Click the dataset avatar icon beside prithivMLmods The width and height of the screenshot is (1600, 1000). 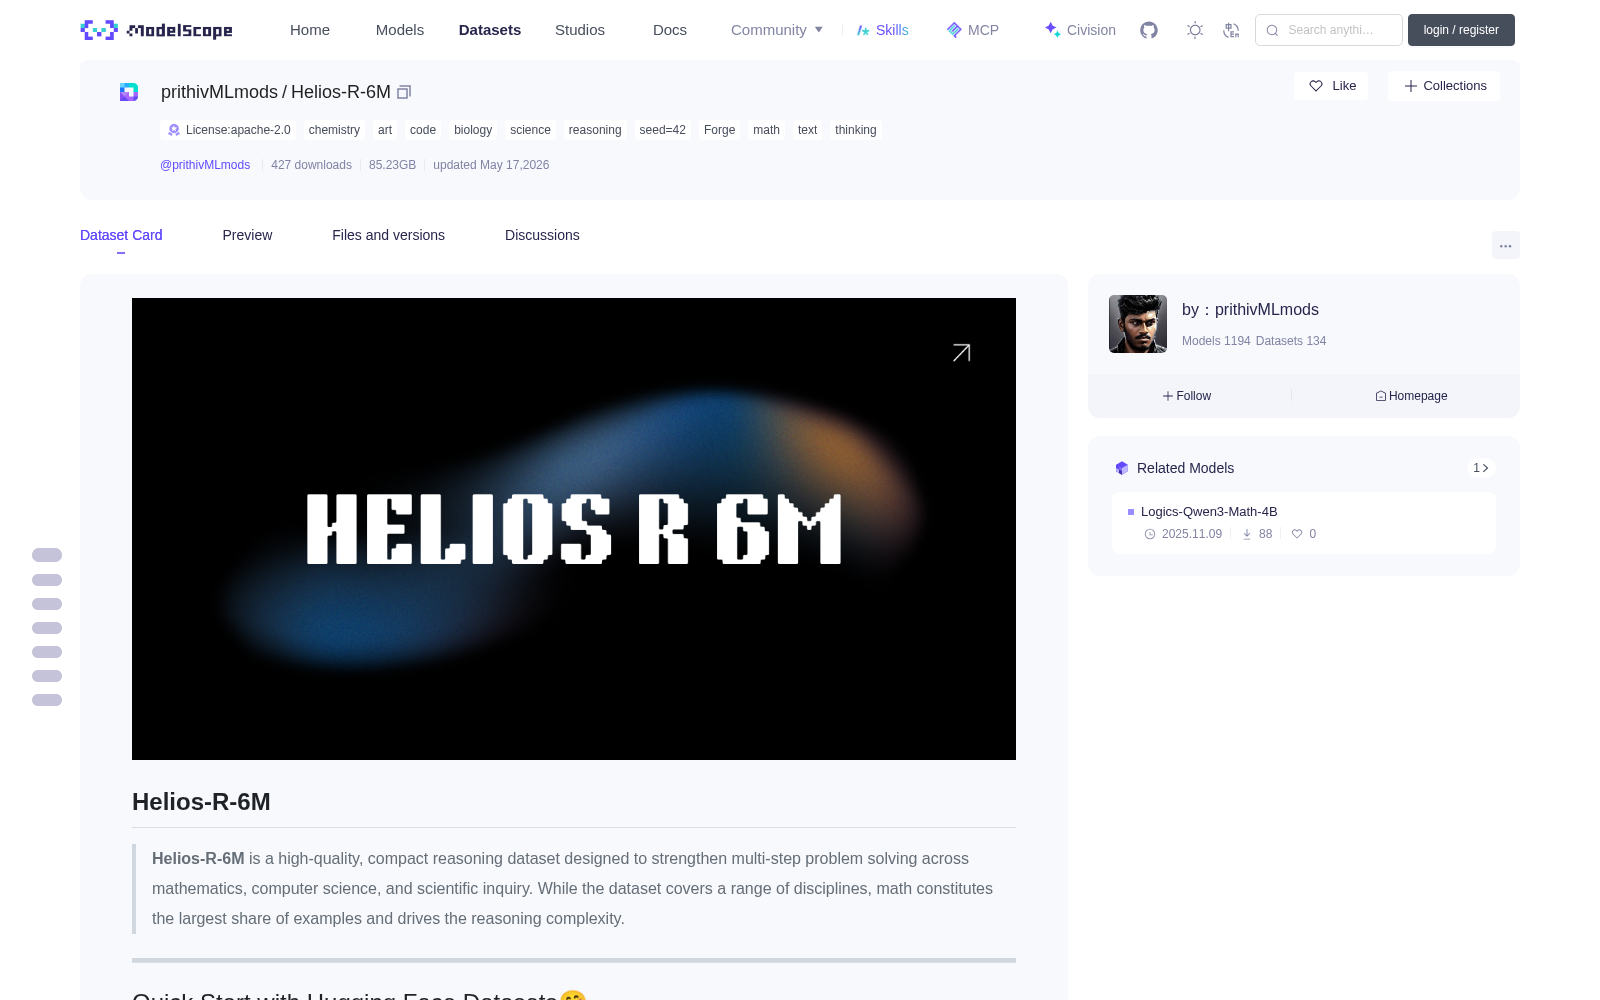129,92
